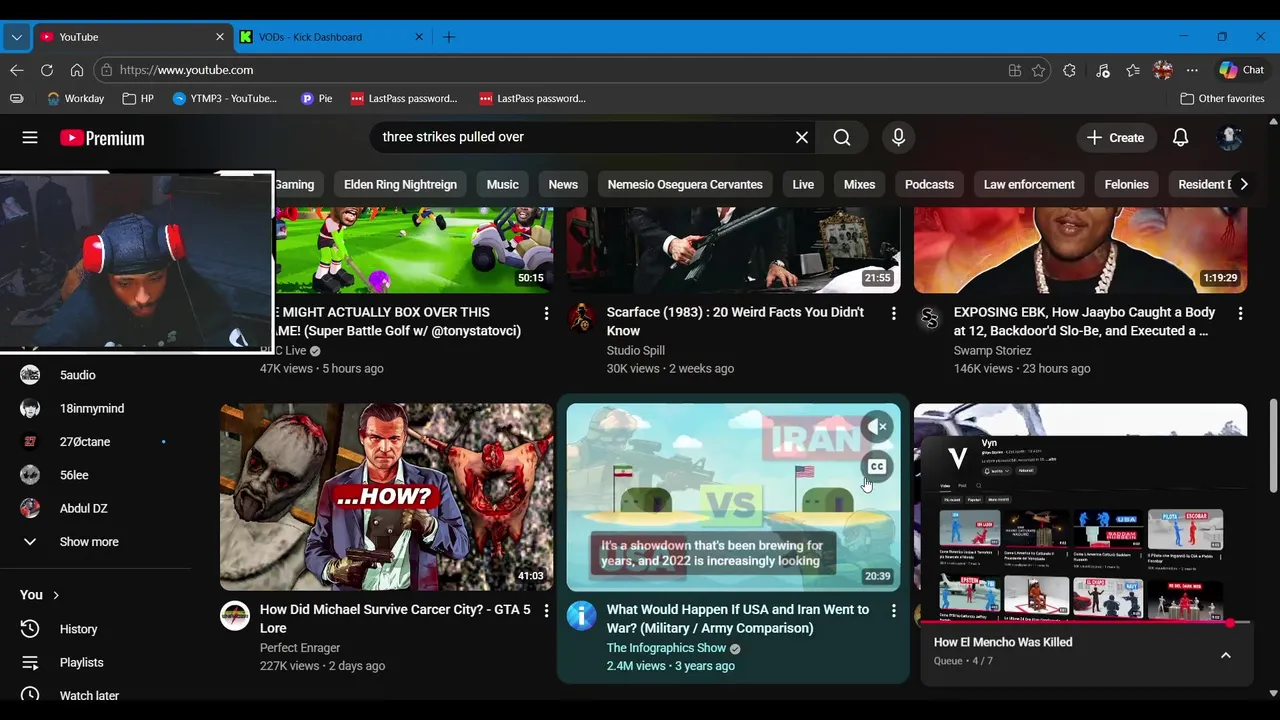The width and height of the screenshot is (1280, 720).
Task: Toggle closed captions on the preview video
Action: click(877, 466)
